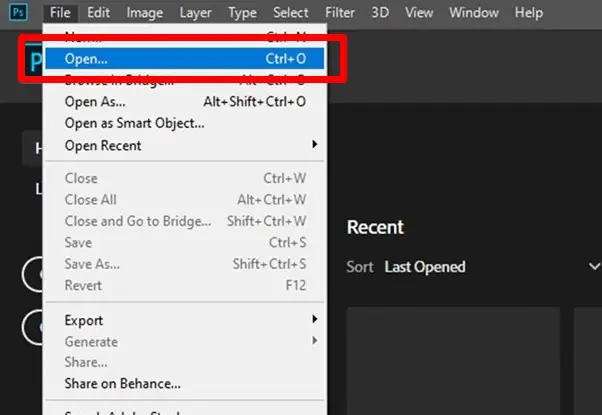Image resolution: width=602 pixels, height=415 pixels.
Task: Open the Type menu
Action: click(242, 13)
